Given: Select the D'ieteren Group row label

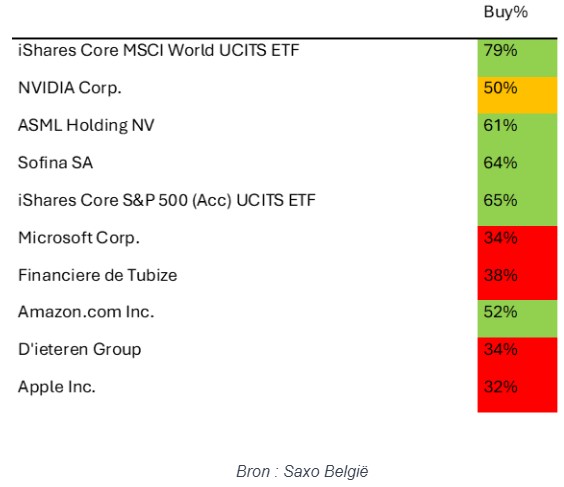Looking at the screenshot, I should [79, 350].
